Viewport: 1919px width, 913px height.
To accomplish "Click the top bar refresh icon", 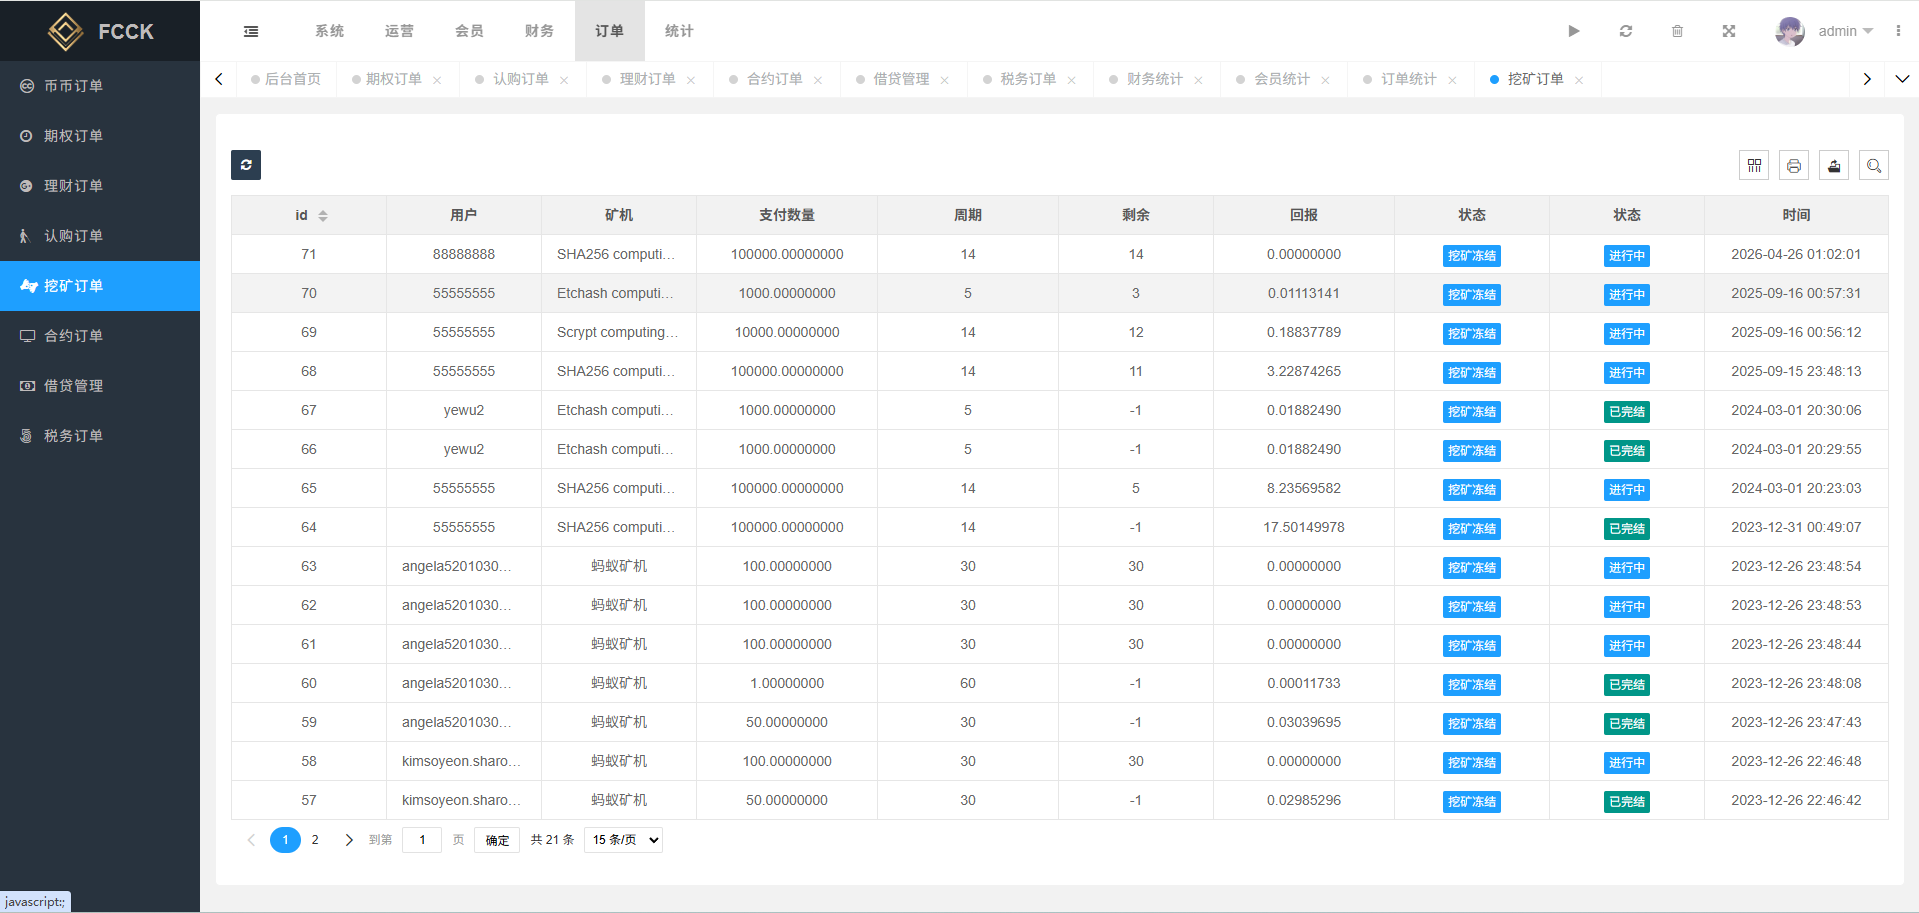I will tap(1626, 31).
